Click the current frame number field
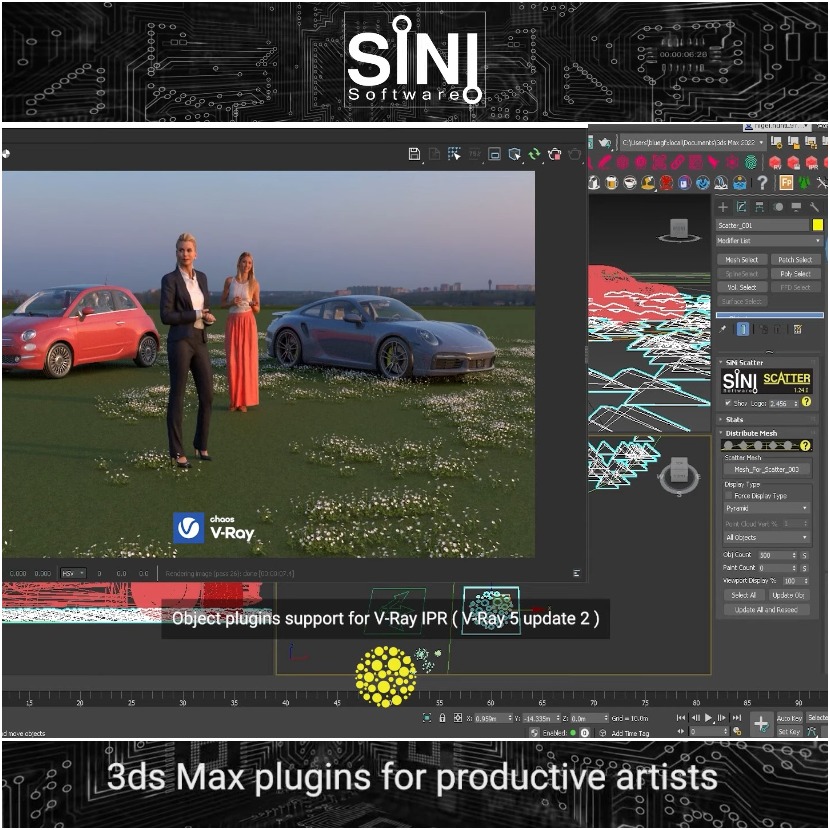Image resolution: width=830 pixels, height=830 pixels. tap(707, 731)
